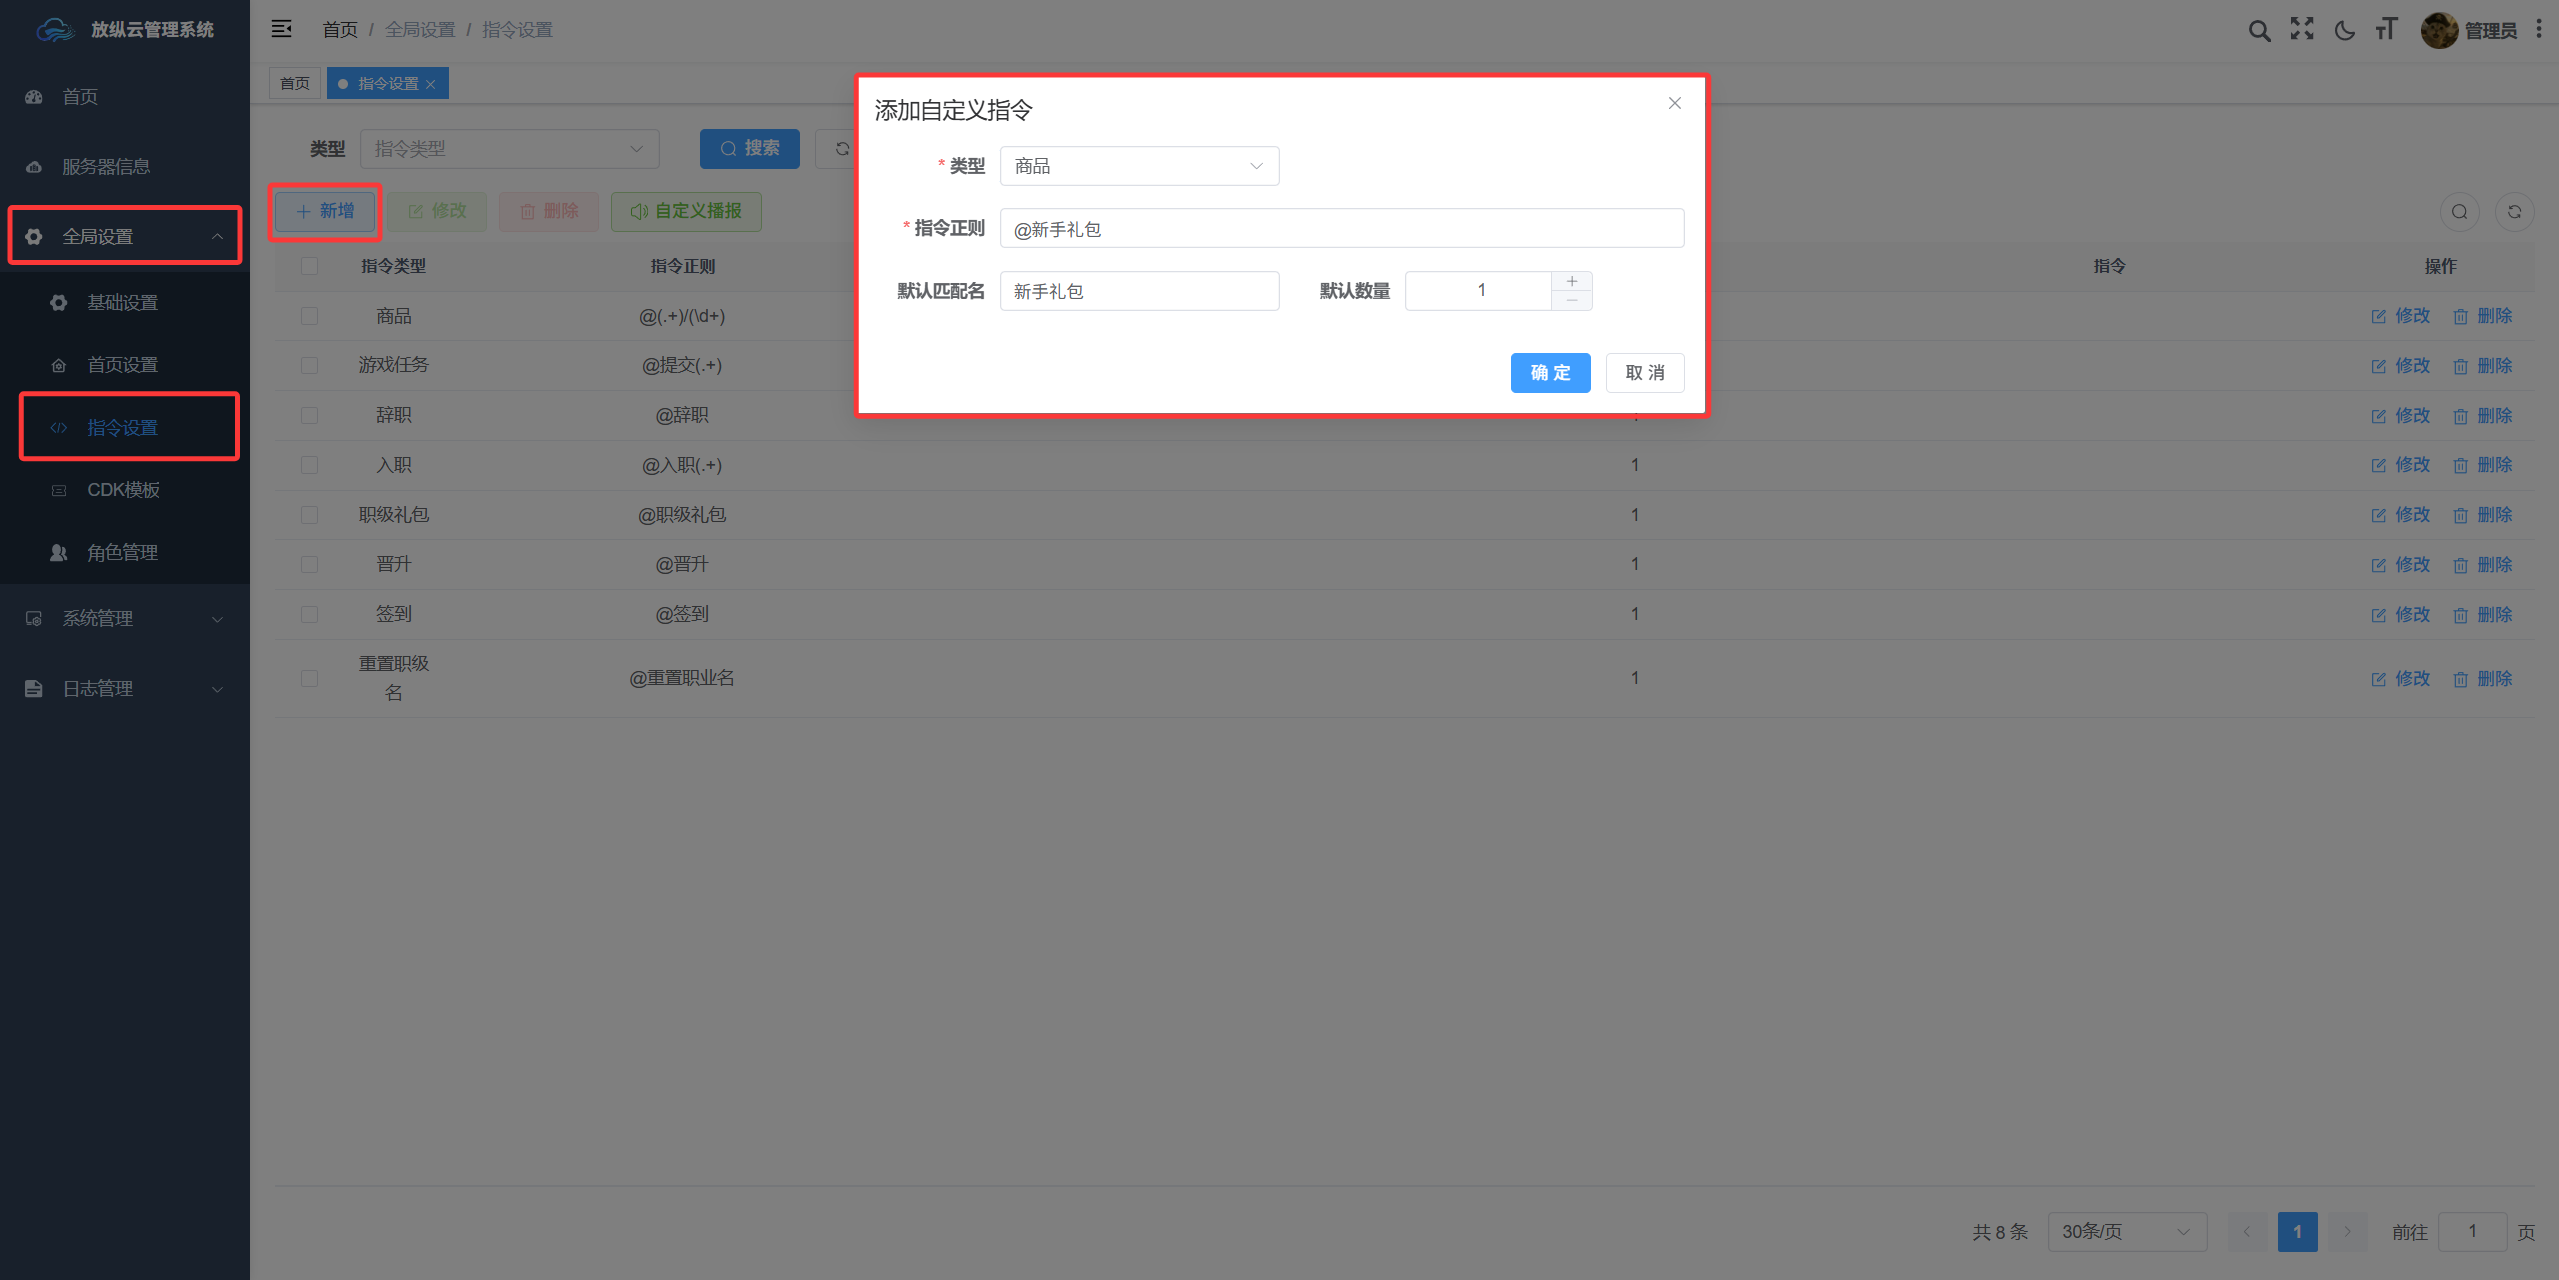Switch to dark mode moon icon
Screen dimensions: 2559x1280
coord(2344,30)
